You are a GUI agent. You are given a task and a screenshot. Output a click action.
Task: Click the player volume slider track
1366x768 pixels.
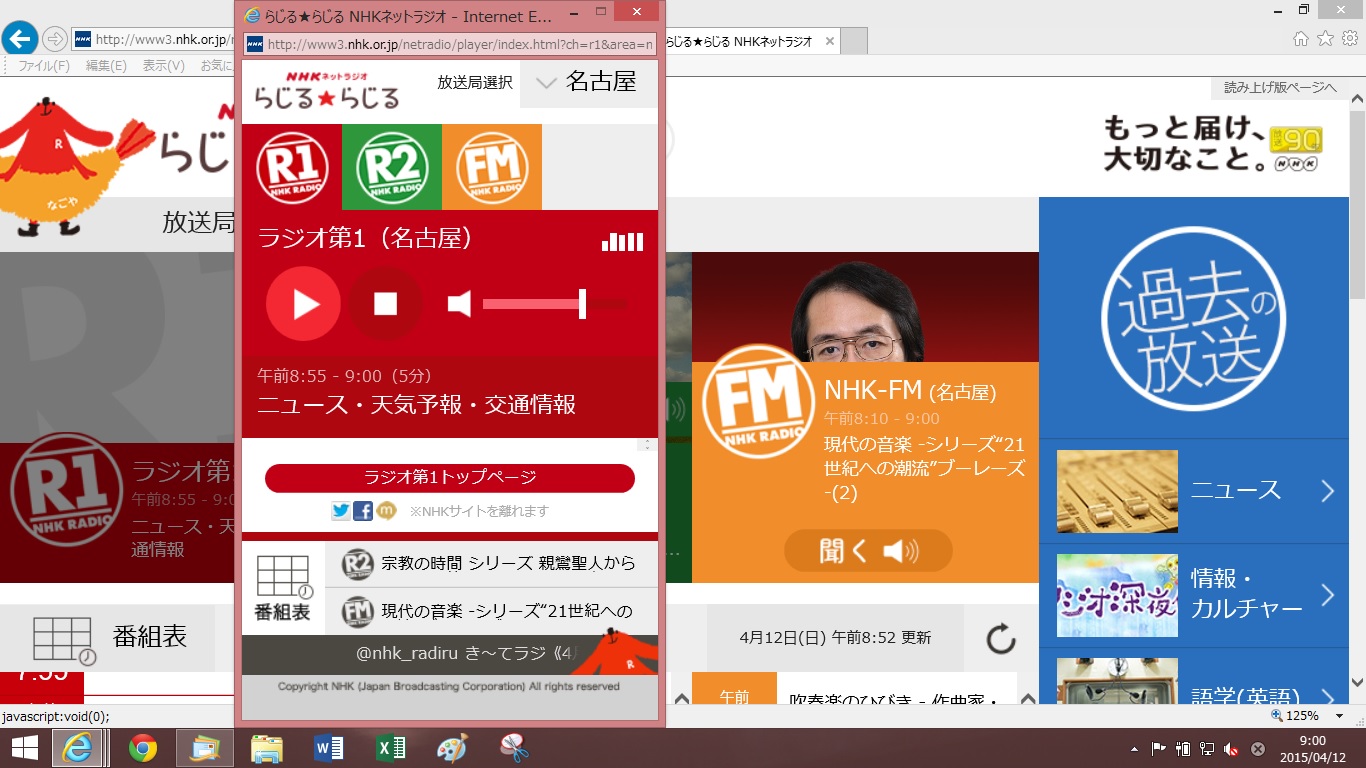[555, 304]
